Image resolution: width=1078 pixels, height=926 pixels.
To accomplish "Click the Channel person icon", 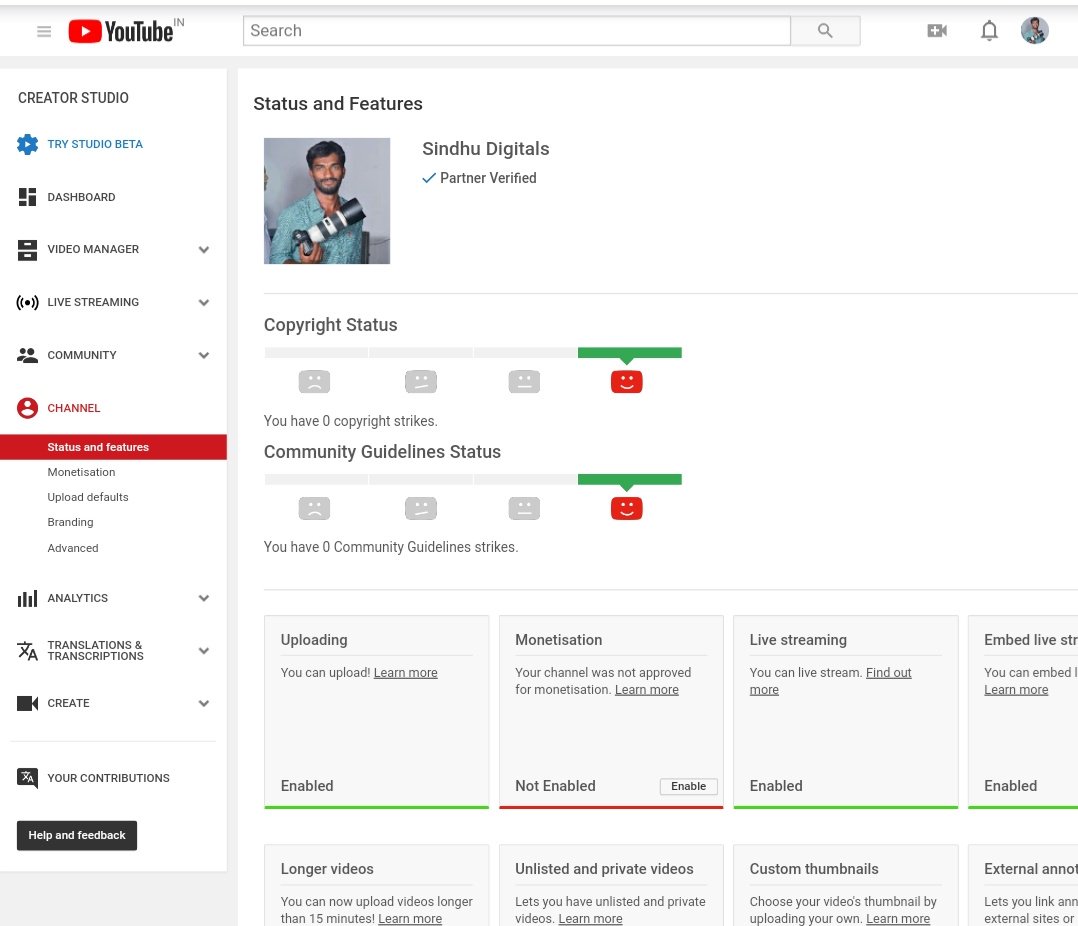I will (x=28, y=408).
